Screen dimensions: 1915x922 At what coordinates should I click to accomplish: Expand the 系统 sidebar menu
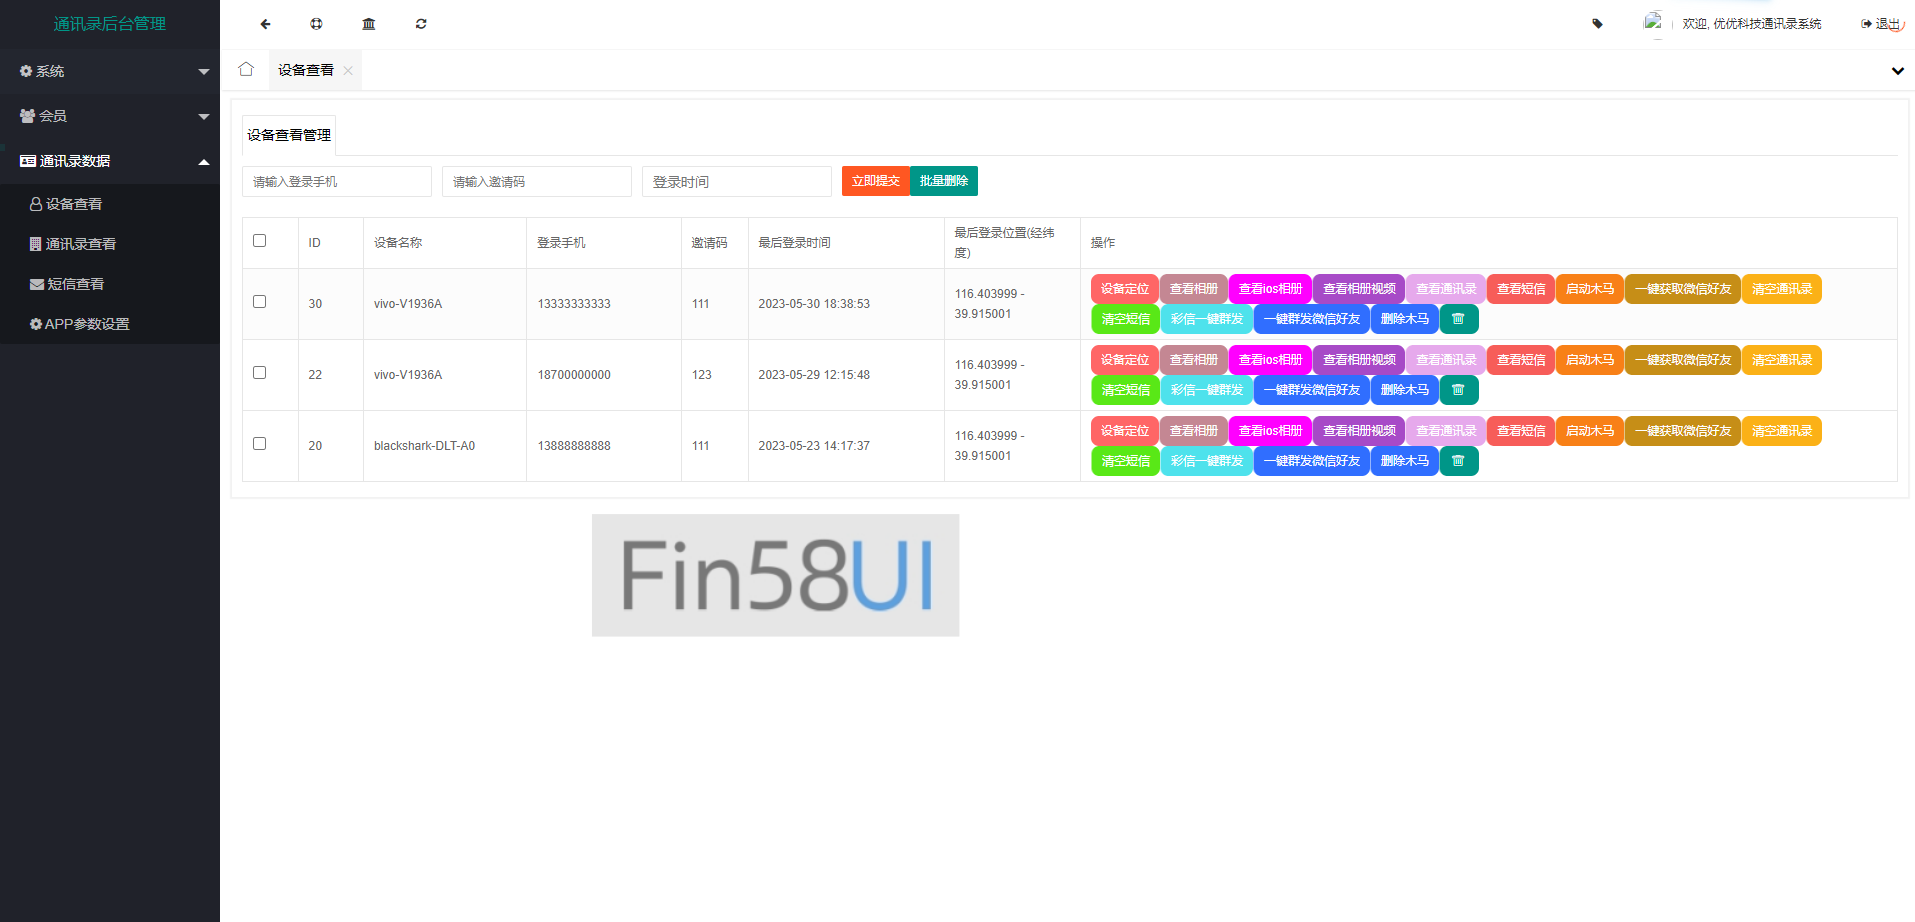(x=110, y=71)
